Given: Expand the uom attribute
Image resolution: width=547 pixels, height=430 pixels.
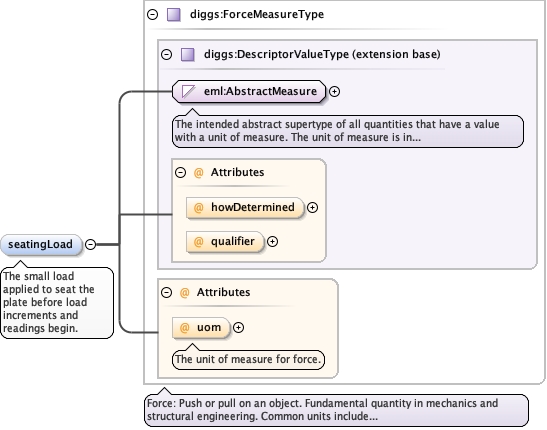Looking at the screenshot, I should (x=238, y=327).
